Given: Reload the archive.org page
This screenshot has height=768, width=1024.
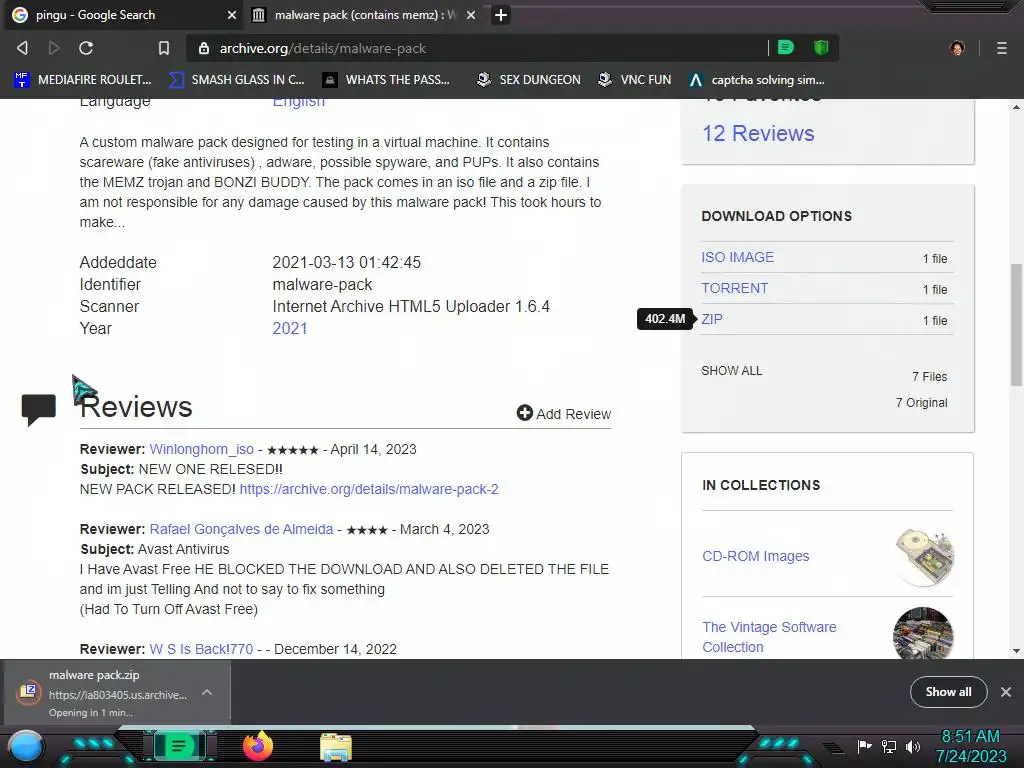Looking at the screenshot, I should click(x=86, y=48).
